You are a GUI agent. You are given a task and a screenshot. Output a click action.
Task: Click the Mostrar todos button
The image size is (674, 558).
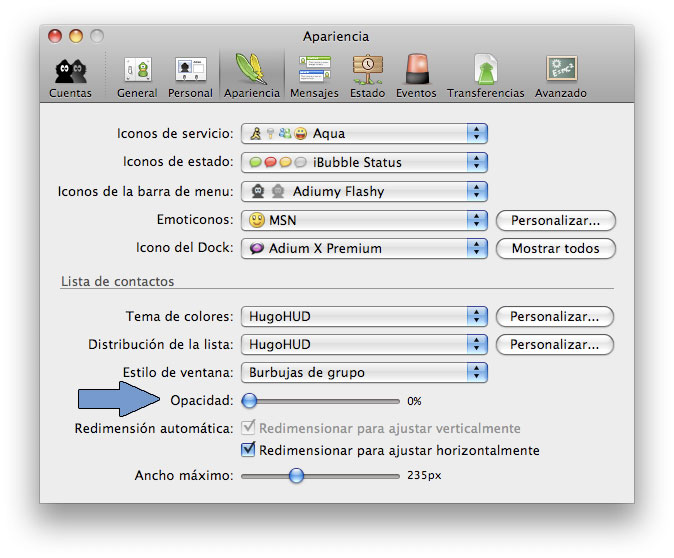555,248
